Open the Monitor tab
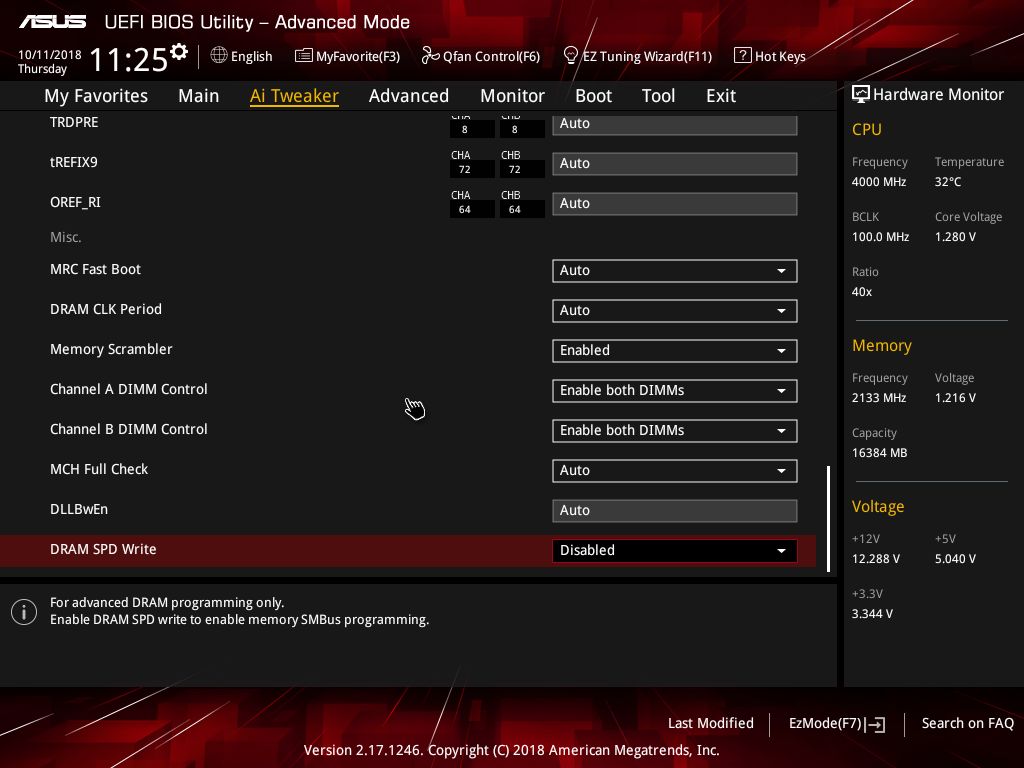This screenshot has width=1024, height=768. (513, 96)
